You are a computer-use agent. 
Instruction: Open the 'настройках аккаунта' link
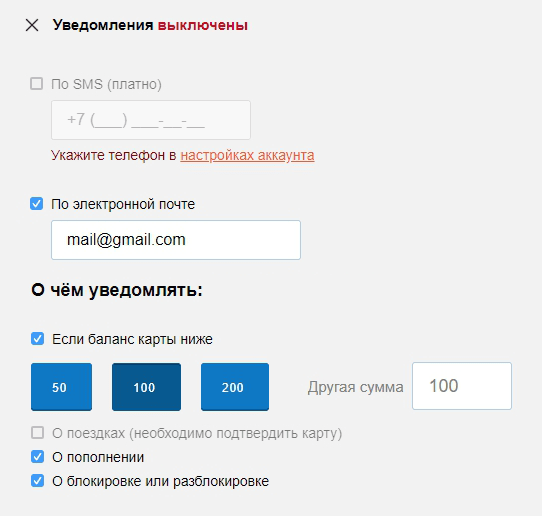247,155
